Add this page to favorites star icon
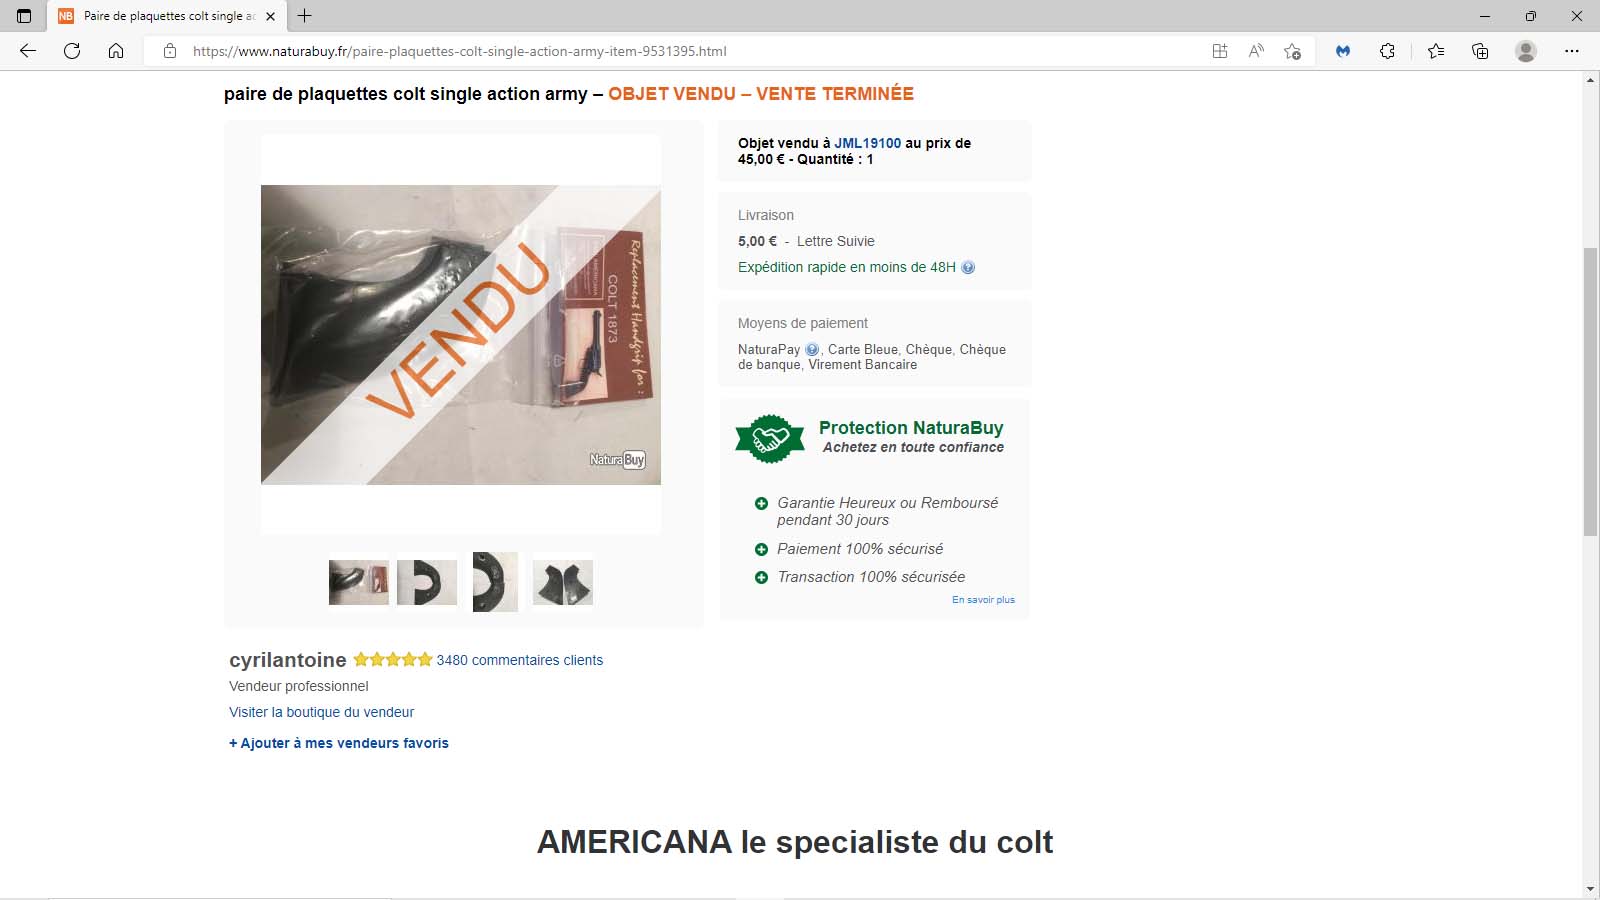 (x=1292, y=51)
